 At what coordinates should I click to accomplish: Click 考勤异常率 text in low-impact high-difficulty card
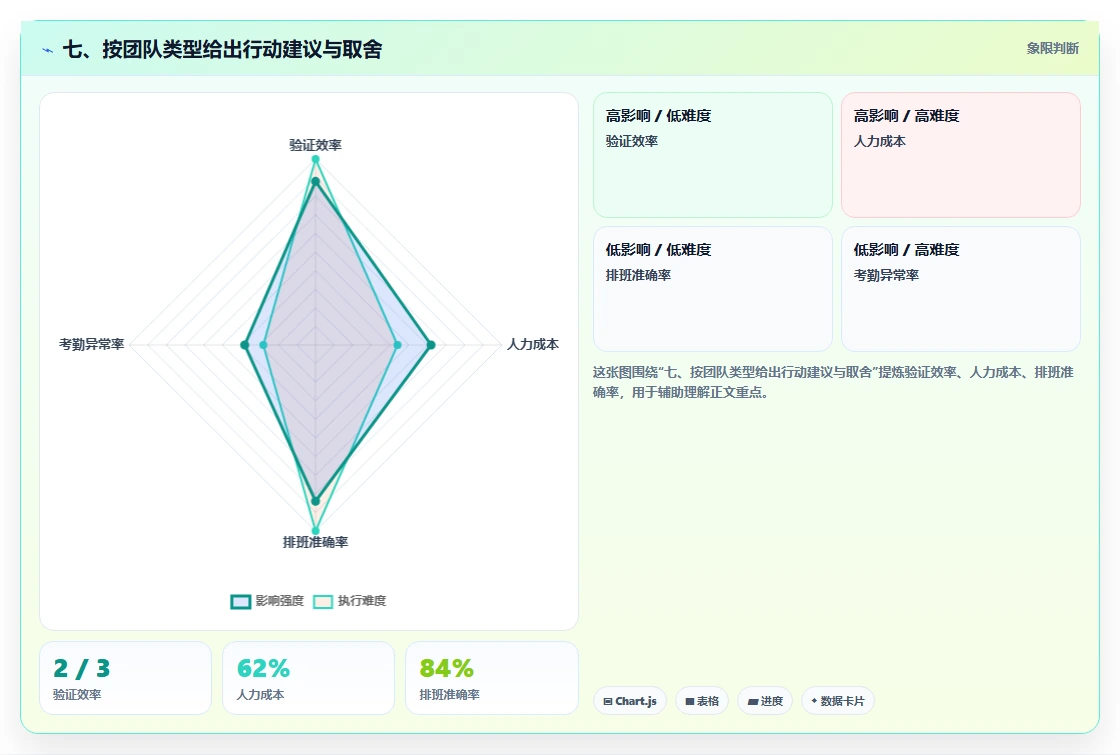(886, 275)
